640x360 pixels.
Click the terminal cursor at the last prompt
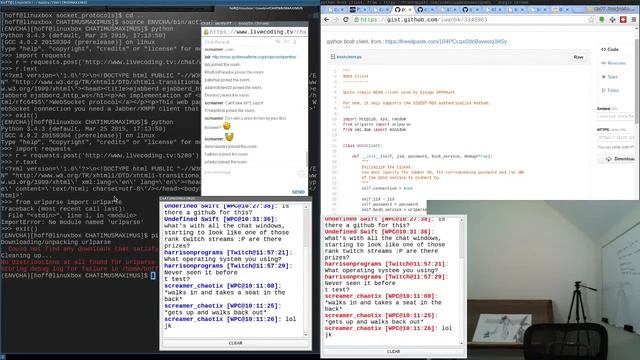(x=153, y=276)
